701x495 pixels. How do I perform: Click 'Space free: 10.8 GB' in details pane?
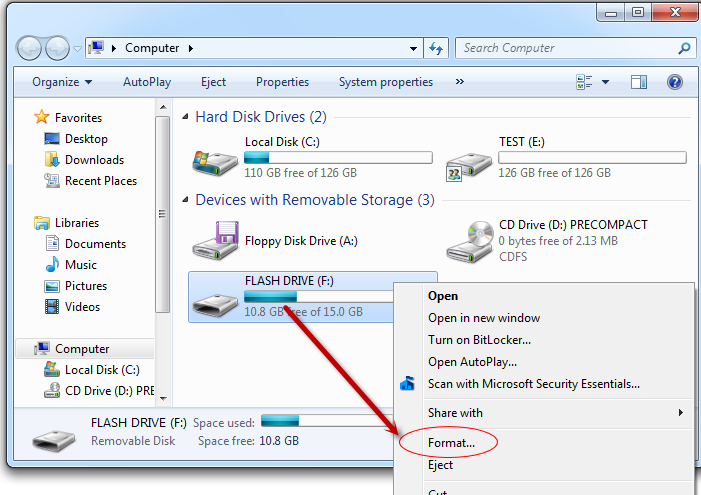(248, 441)
